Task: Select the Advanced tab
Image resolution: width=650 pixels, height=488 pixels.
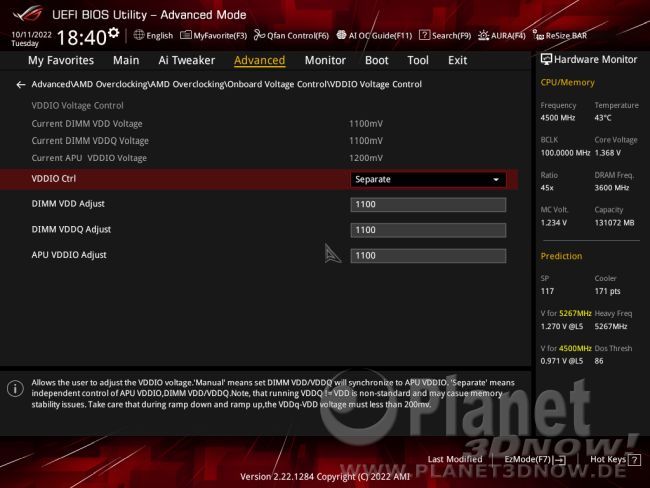Action: [260, 61]
